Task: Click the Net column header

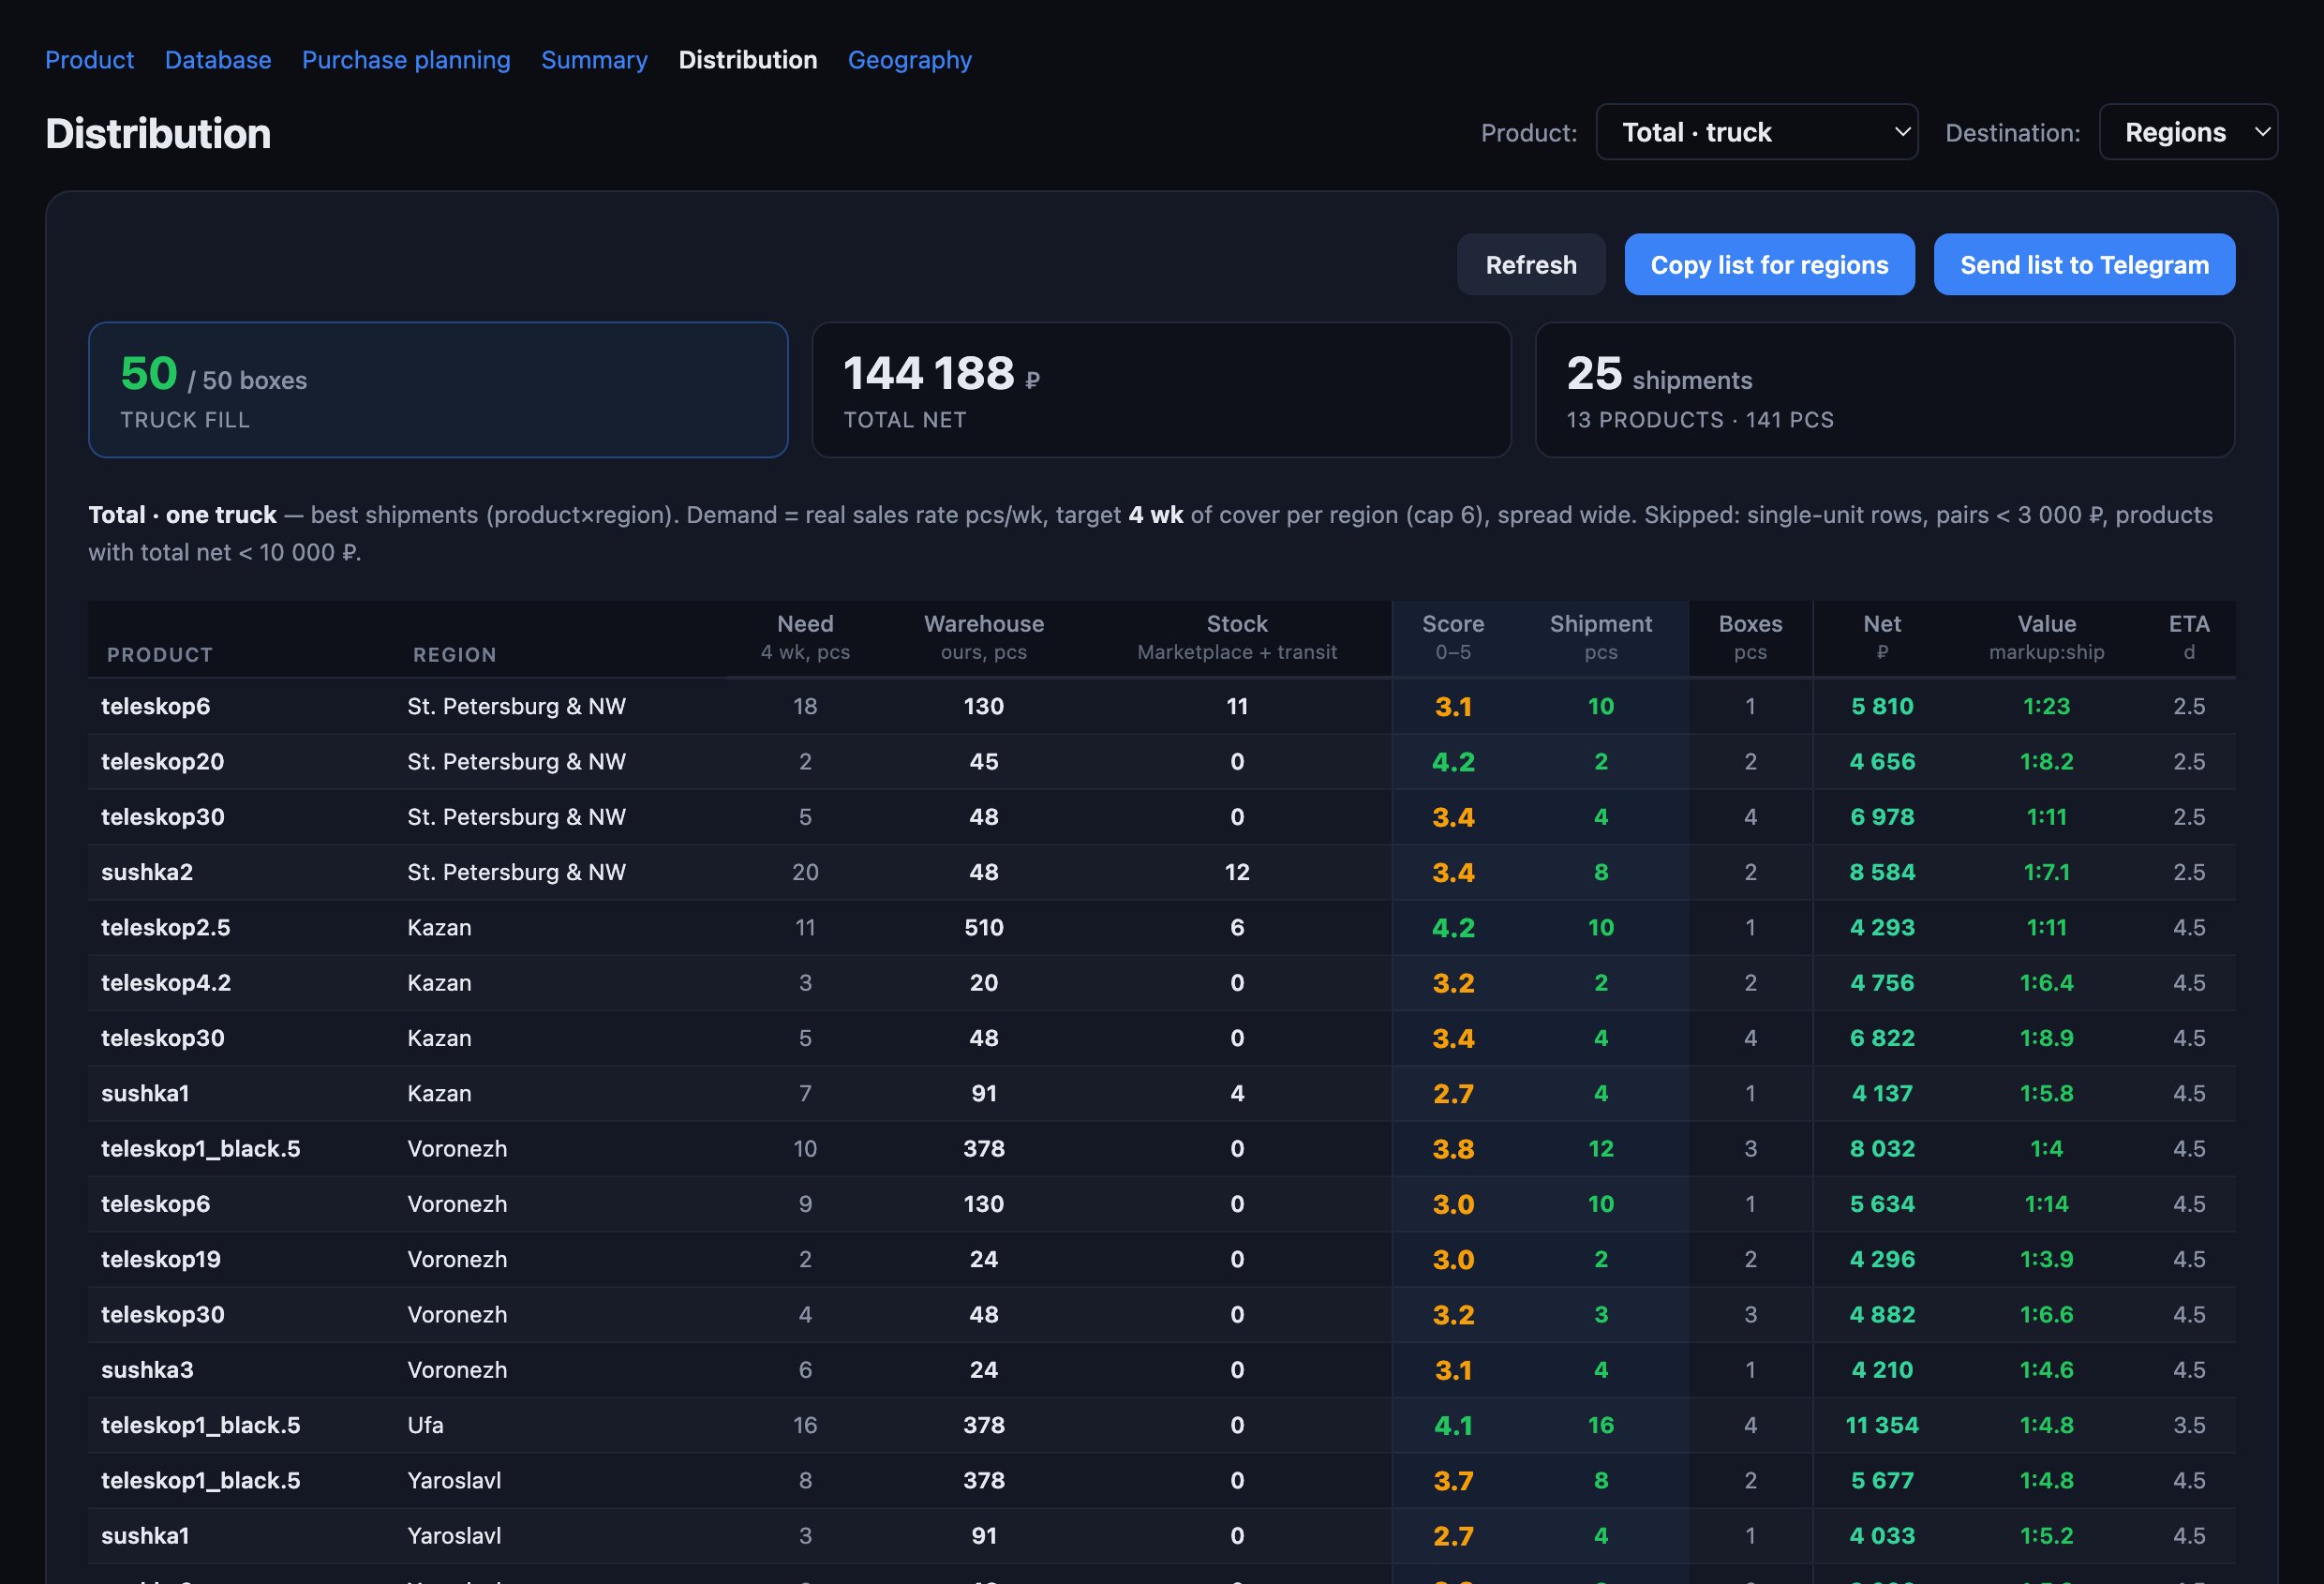Action: coord(1881,637)
